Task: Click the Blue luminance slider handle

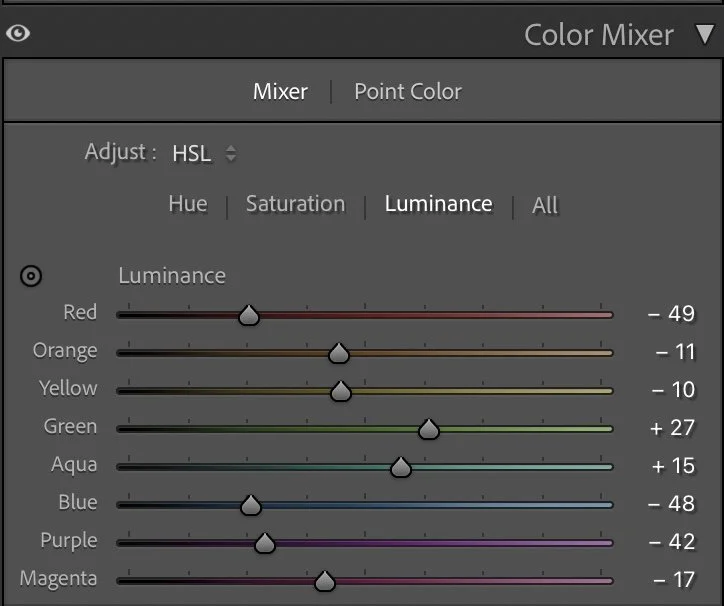Action: pyautogui.click(x=251, y=505)
